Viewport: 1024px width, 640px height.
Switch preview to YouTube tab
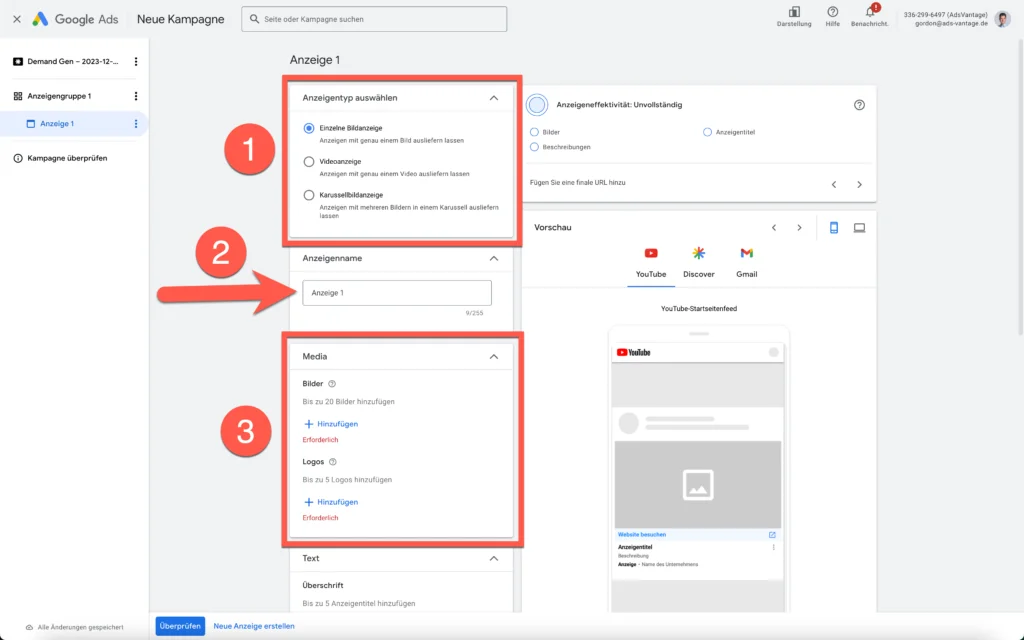[x=651, y=263]
